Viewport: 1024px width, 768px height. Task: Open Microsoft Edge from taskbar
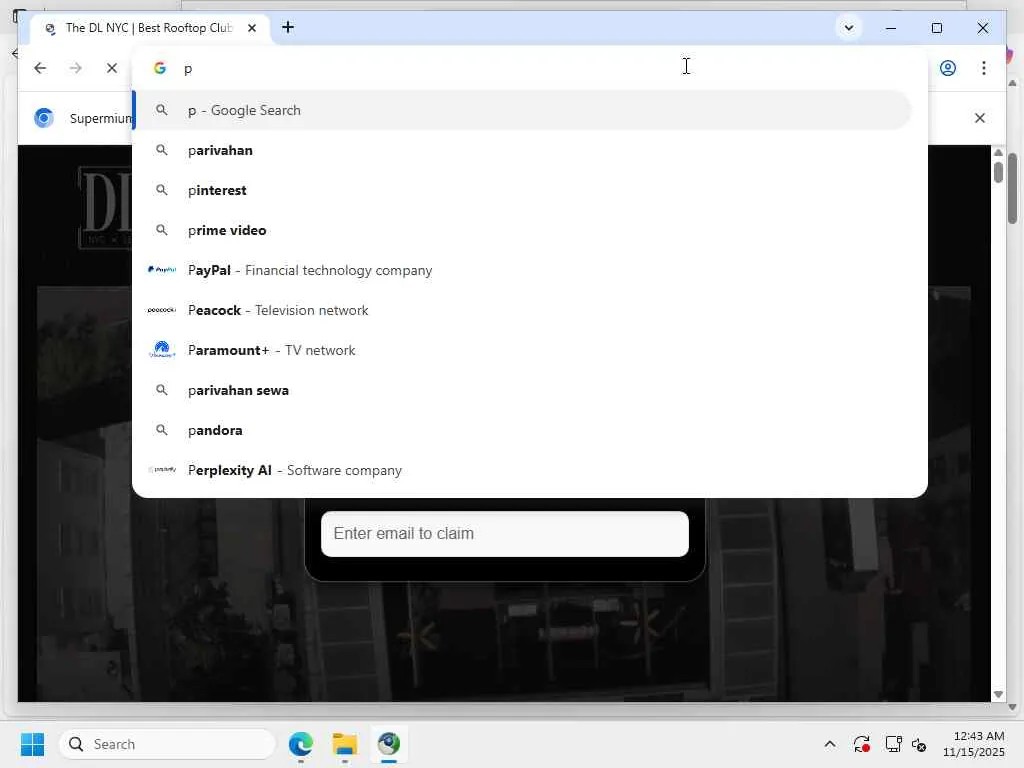[300, 744]
